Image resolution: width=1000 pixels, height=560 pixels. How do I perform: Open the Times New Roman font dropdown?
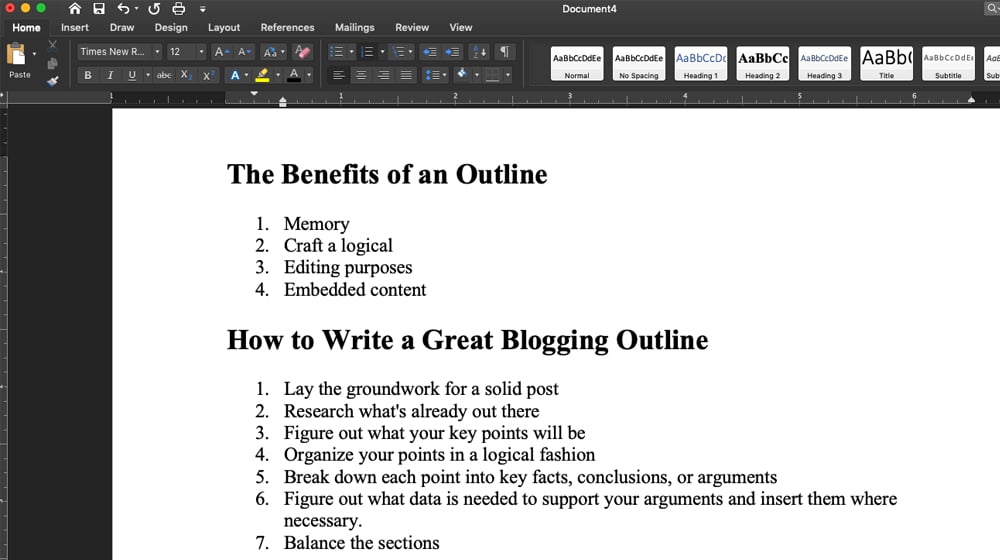pyautogui.click(x=157, y=52)
